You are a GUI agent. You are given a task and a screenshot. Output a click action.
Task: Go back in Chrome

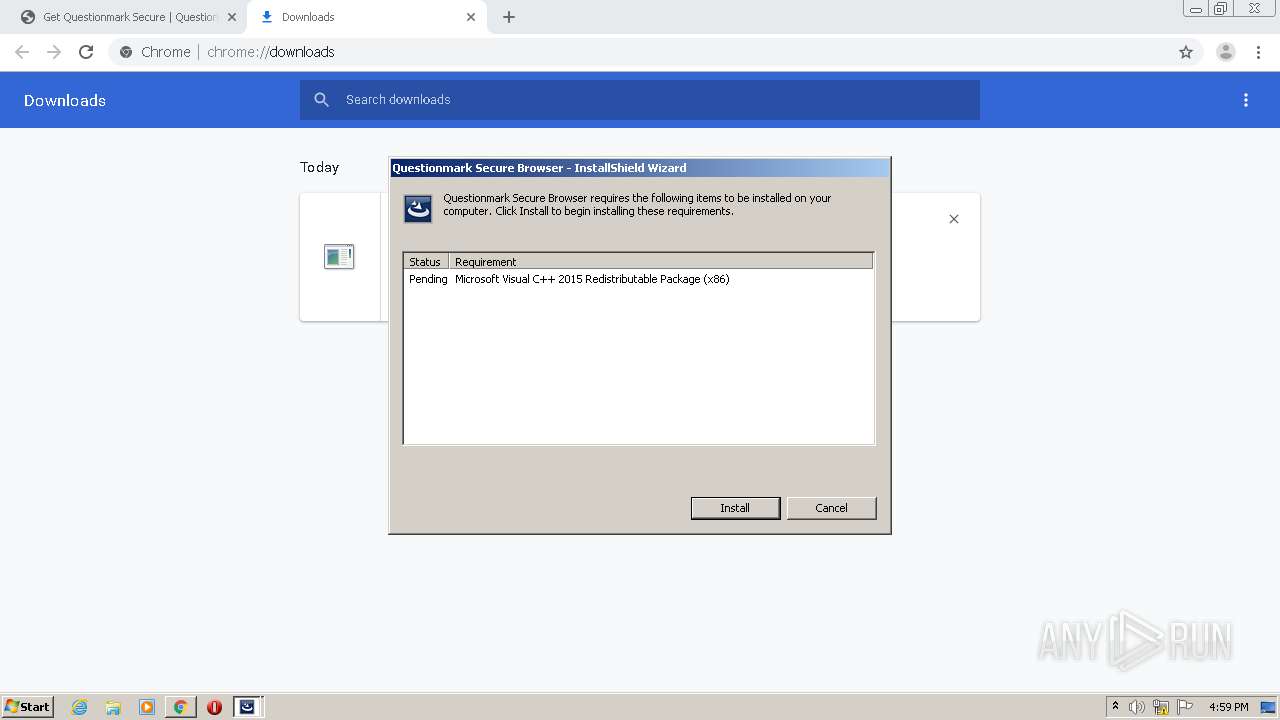(22, 52)
